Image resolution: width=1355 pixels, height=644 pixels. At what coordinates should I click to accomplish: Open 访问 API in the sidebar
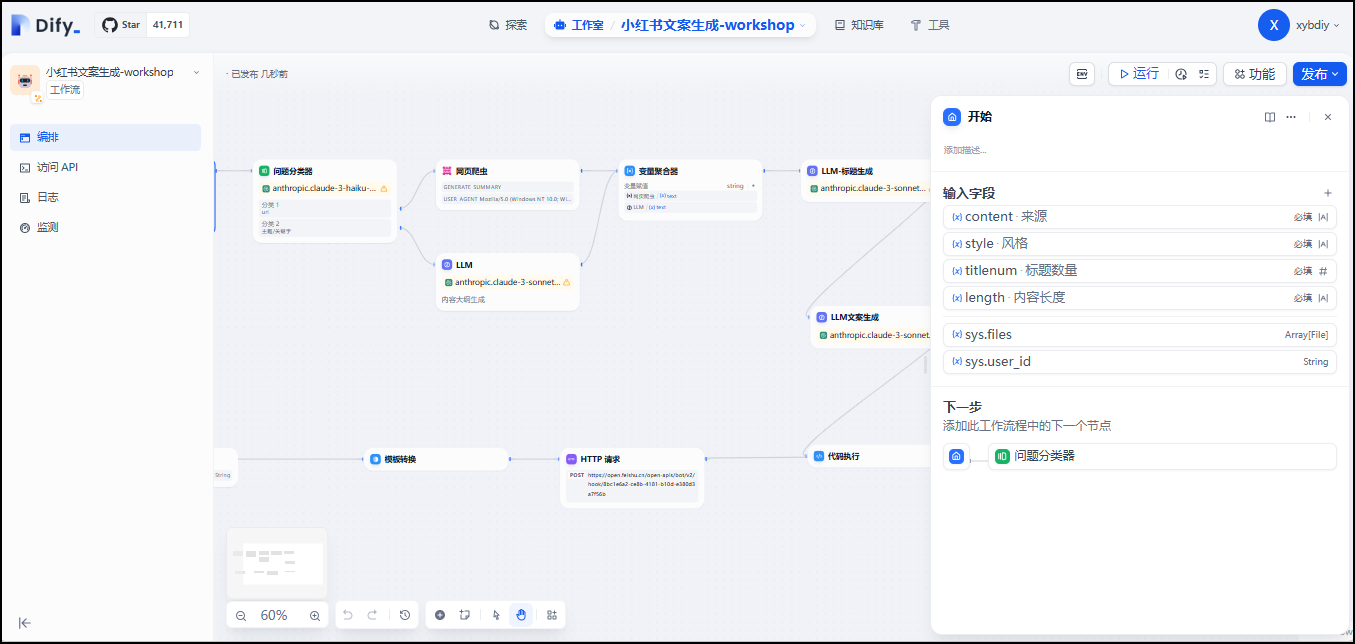[105, 167]
